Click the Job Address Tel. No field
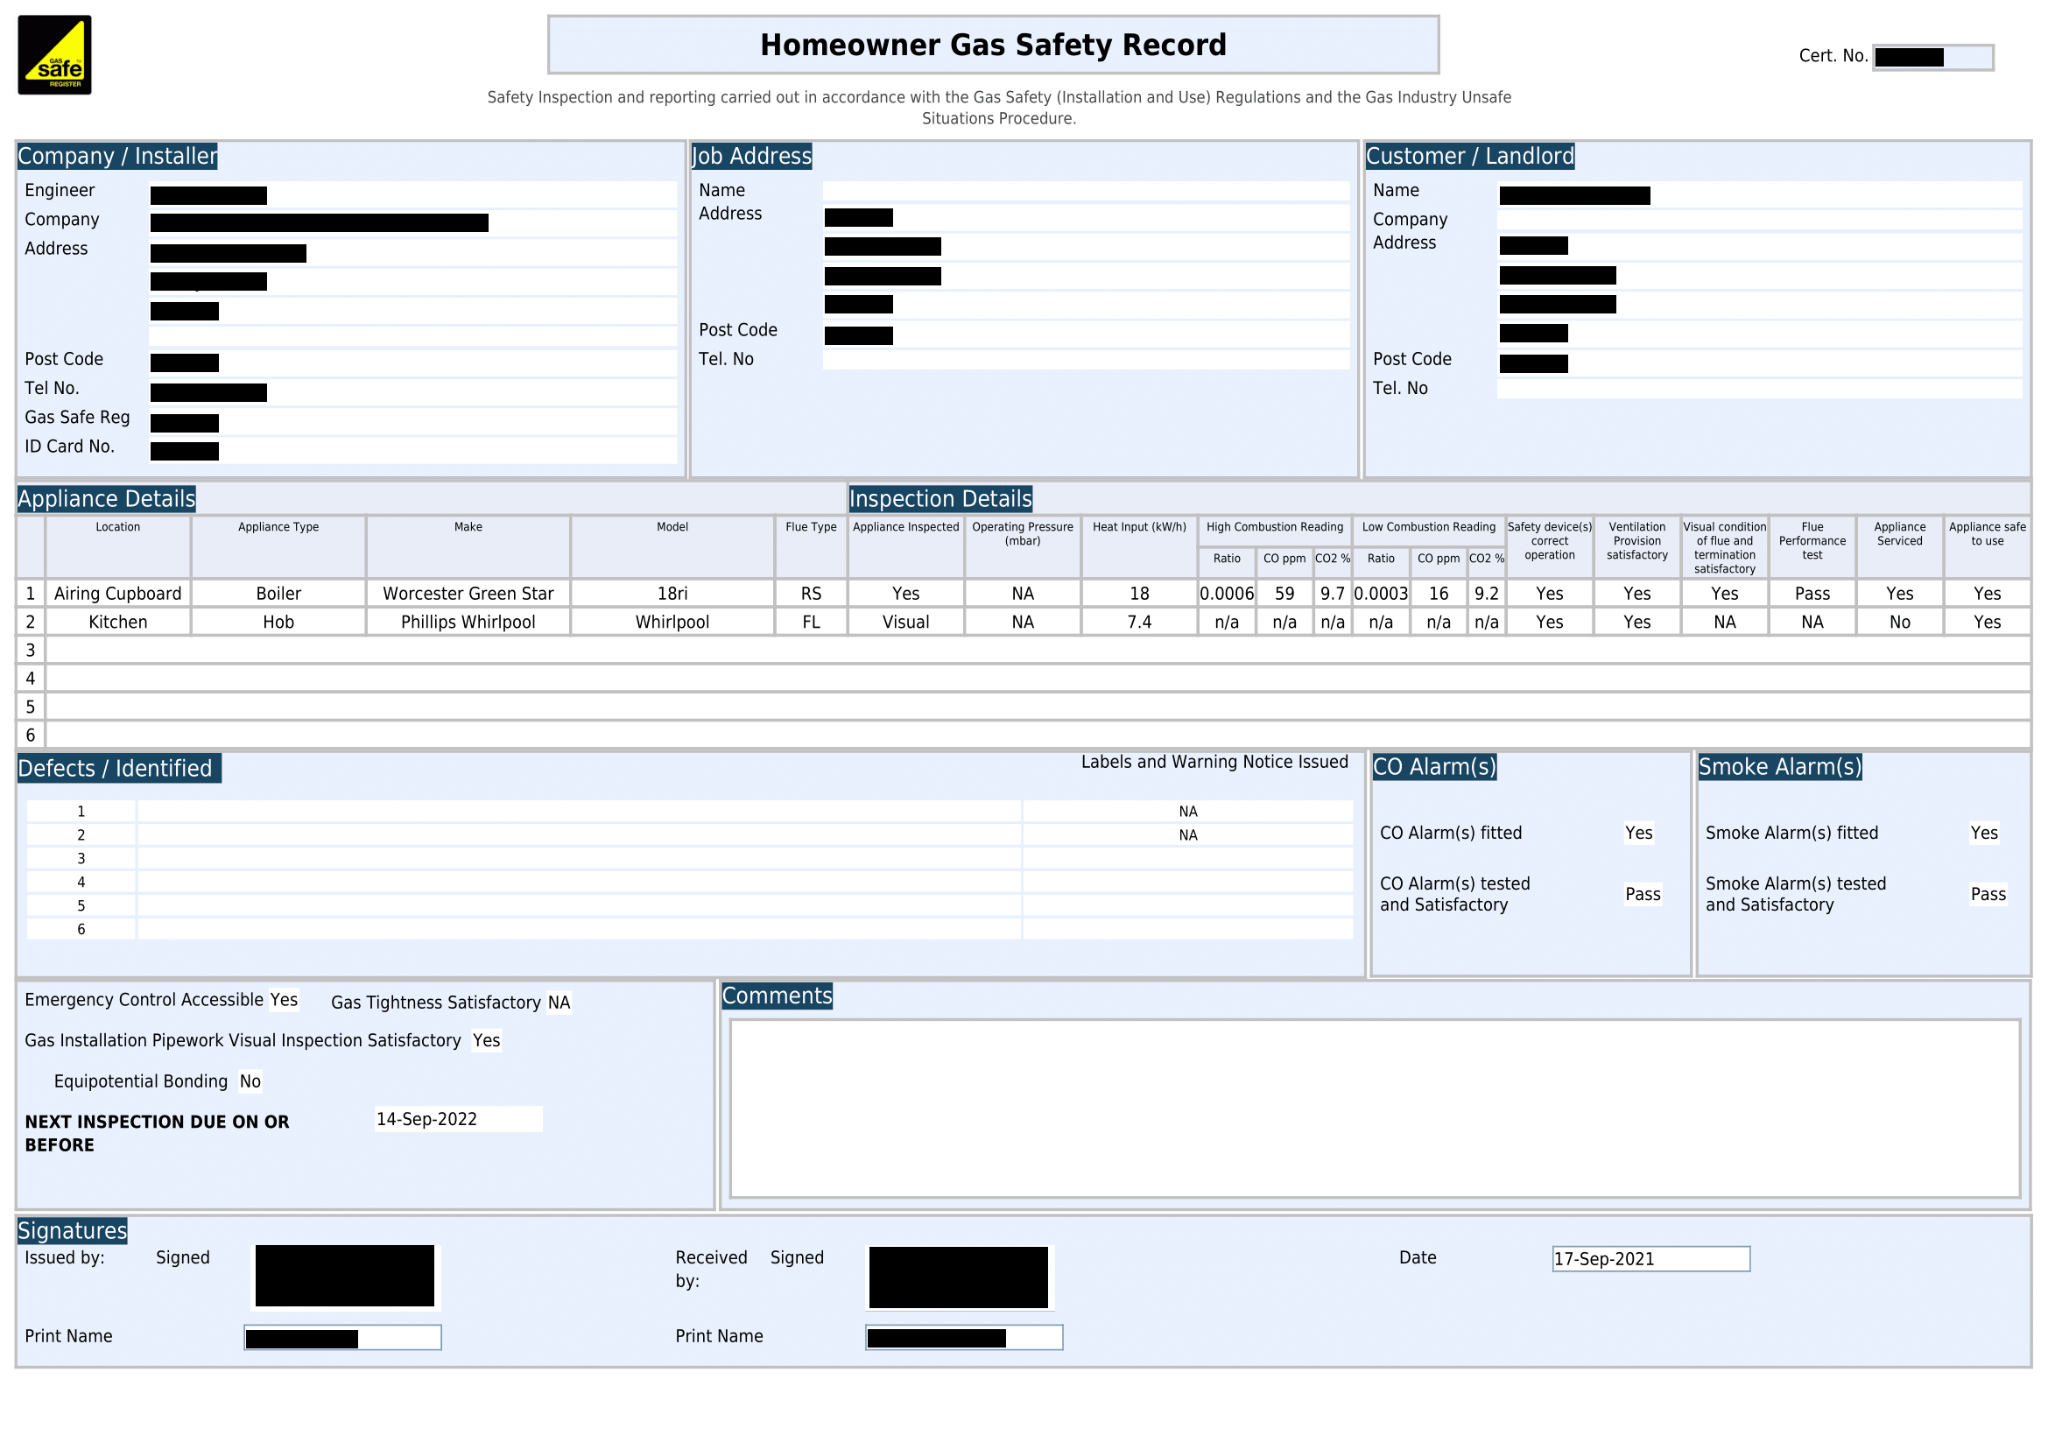 pos(1085,359)
